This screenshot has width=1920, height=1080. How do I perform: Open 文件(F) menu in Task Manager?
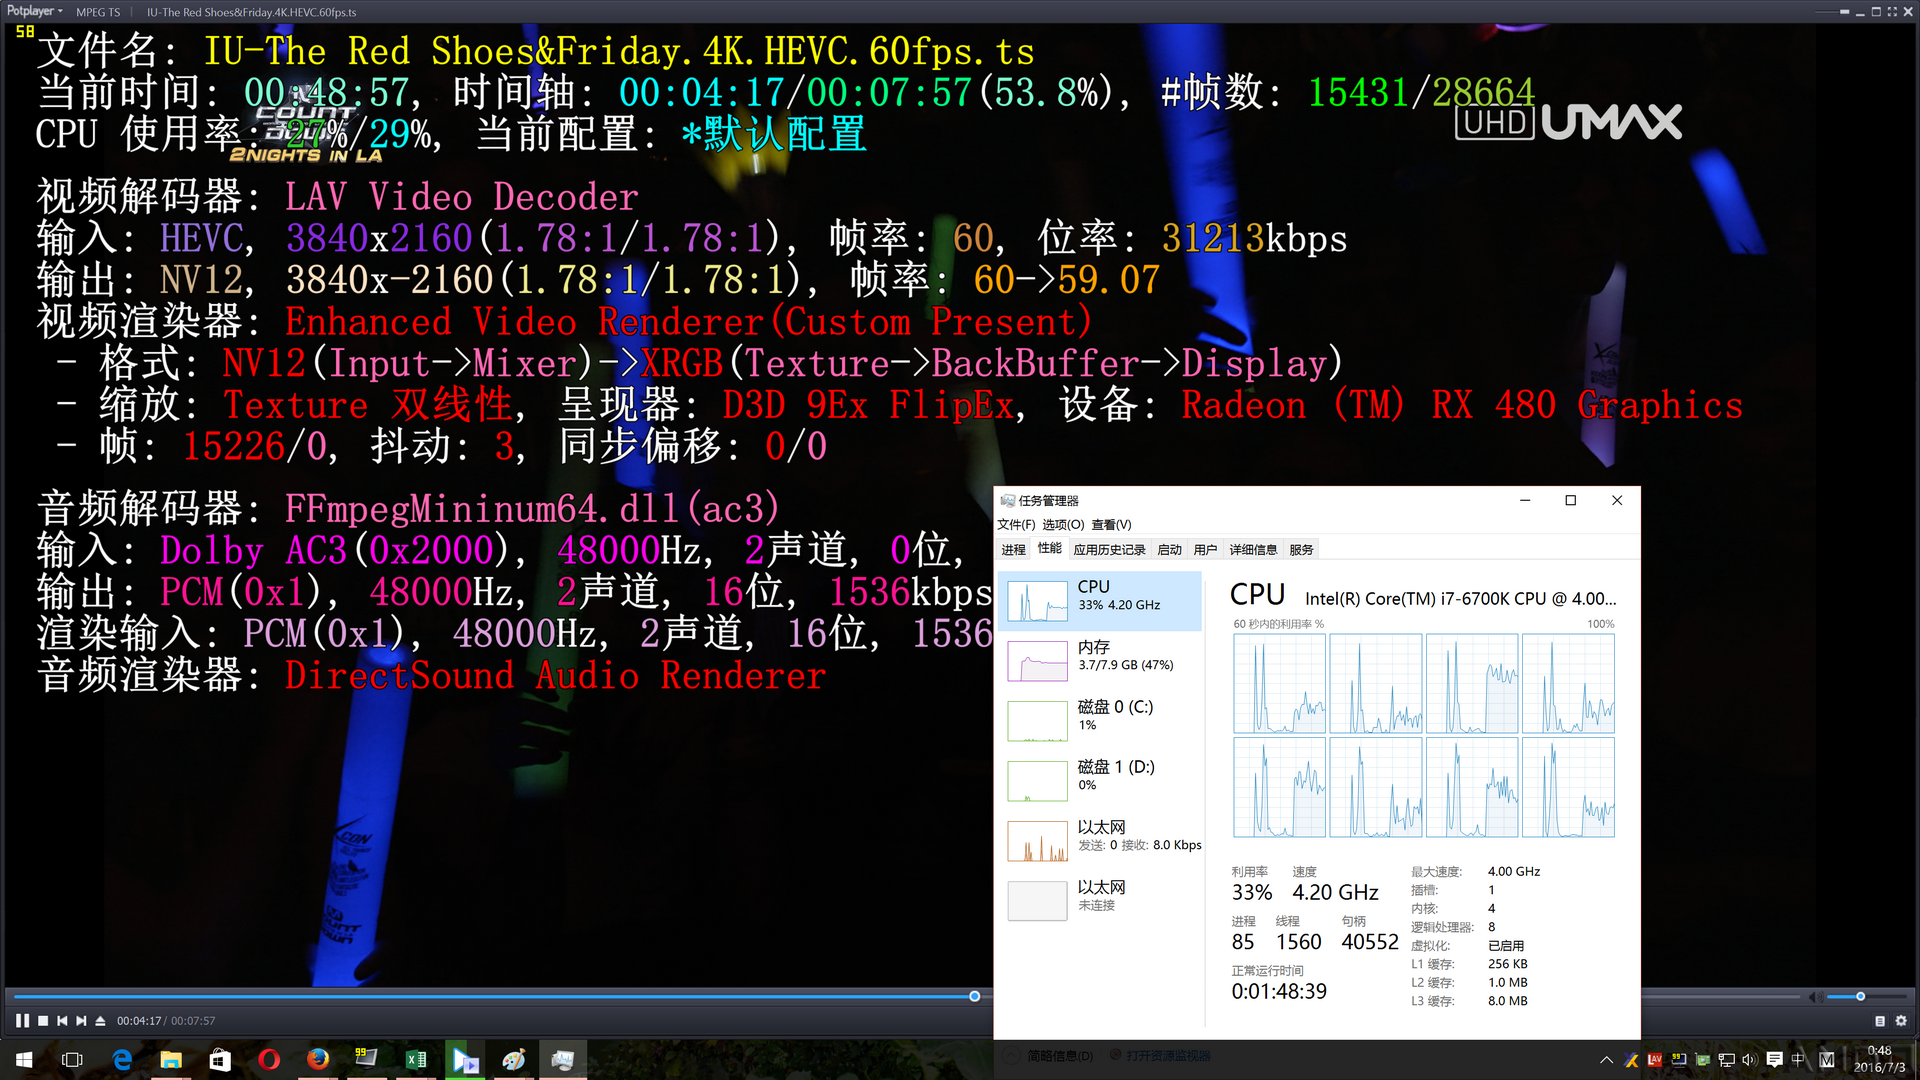pos(1016,524)
